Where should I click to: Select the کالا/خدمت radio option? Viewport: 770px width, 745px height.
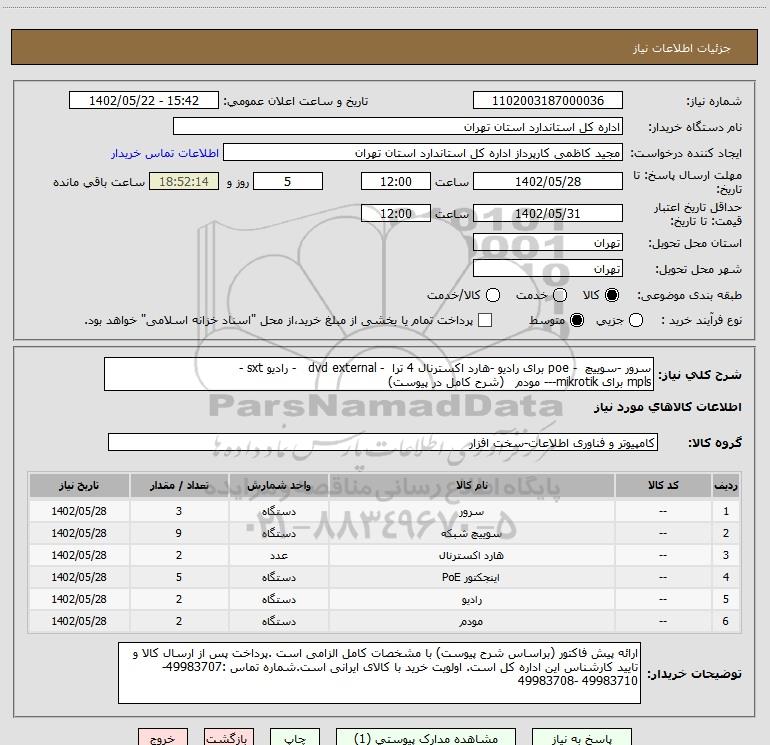click(493, 295)
